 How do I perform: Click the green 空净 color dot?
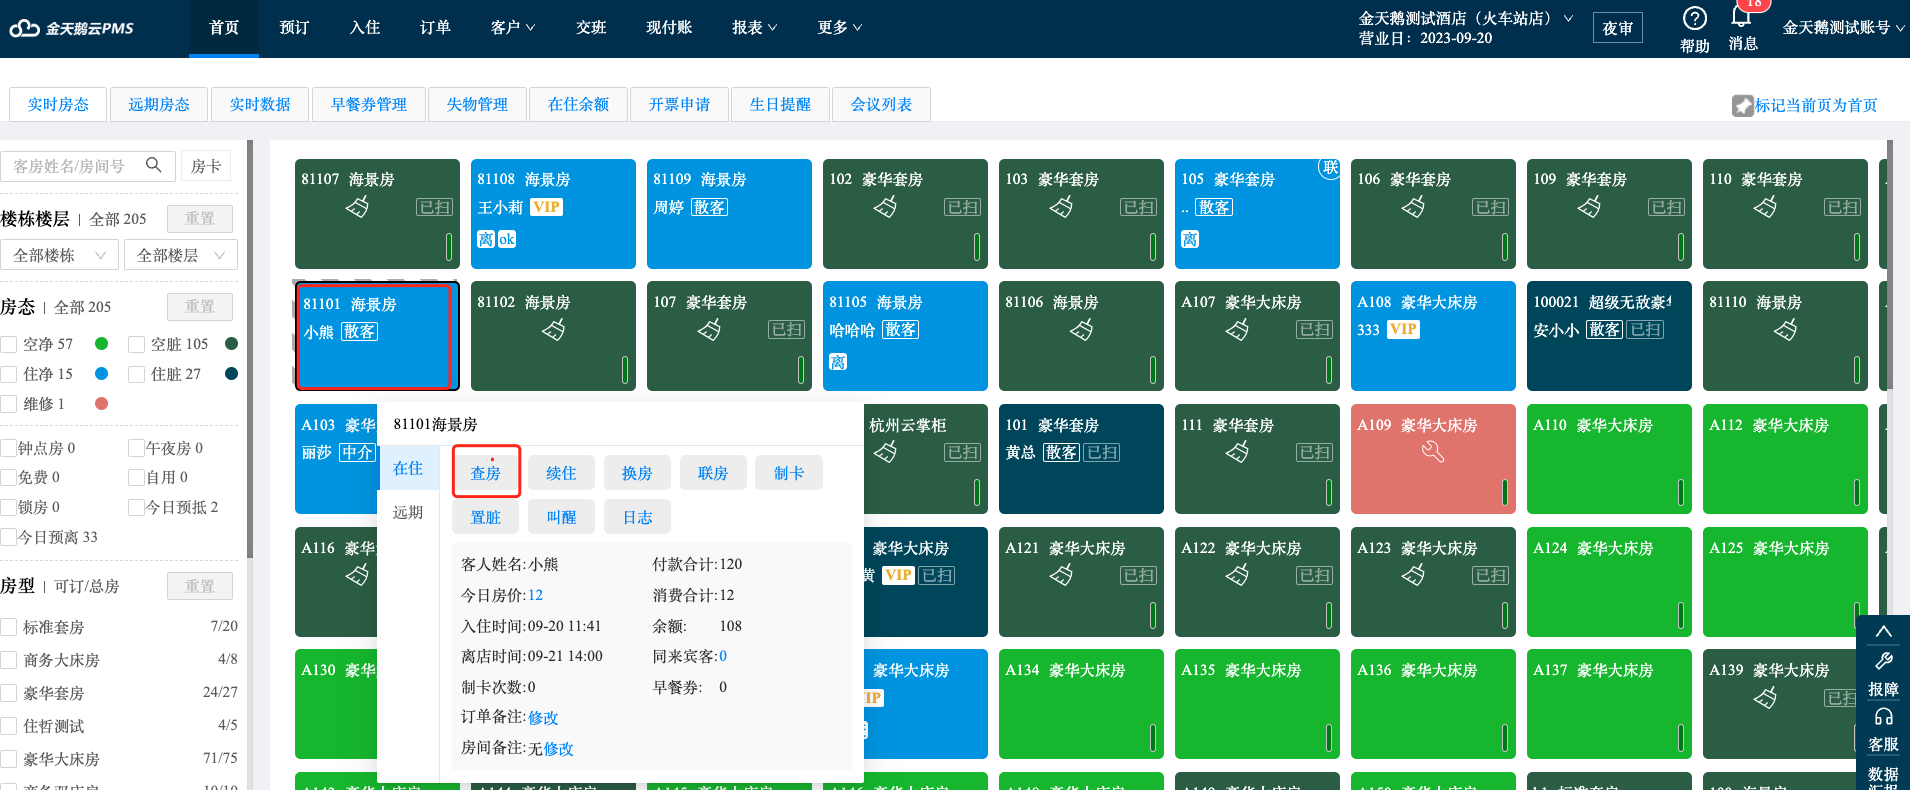[101, 344]
